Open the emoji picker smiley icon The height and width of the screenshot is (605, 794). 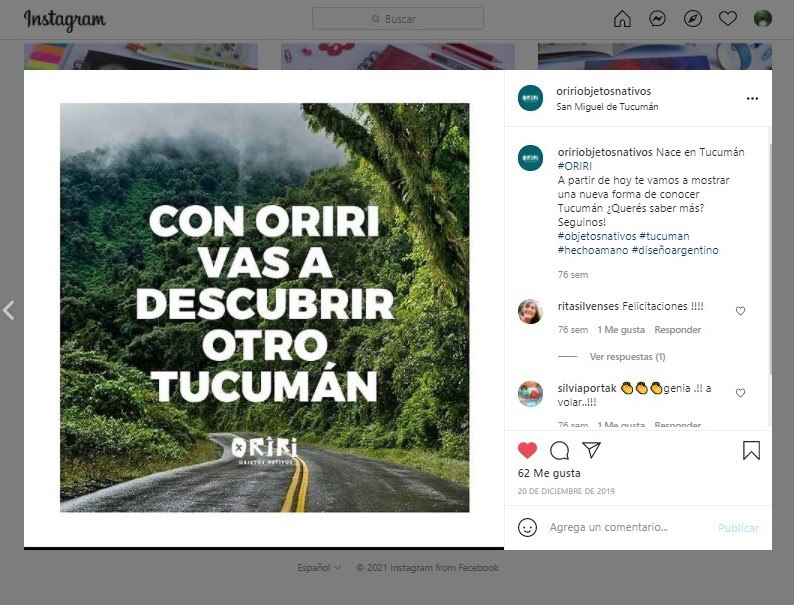point(527,528)
